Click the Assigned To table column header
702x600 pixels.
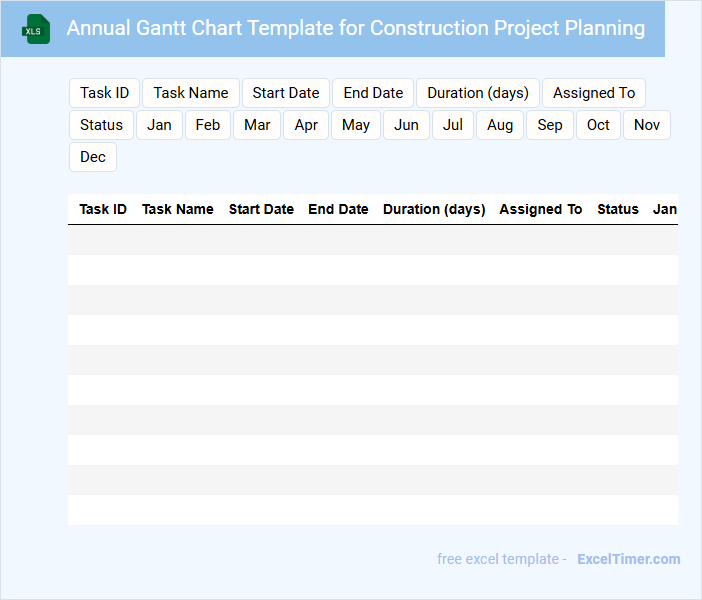point(540,210)
